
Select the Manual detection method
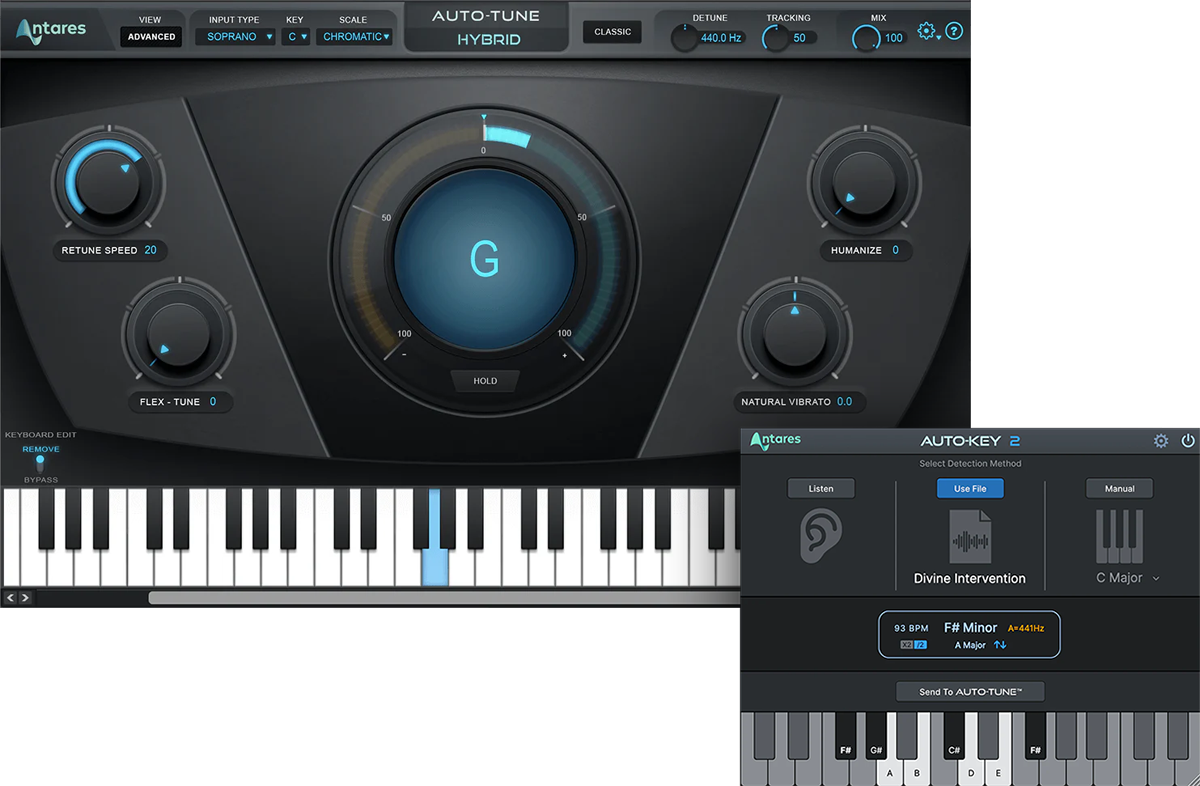[x=1119, y=489]
